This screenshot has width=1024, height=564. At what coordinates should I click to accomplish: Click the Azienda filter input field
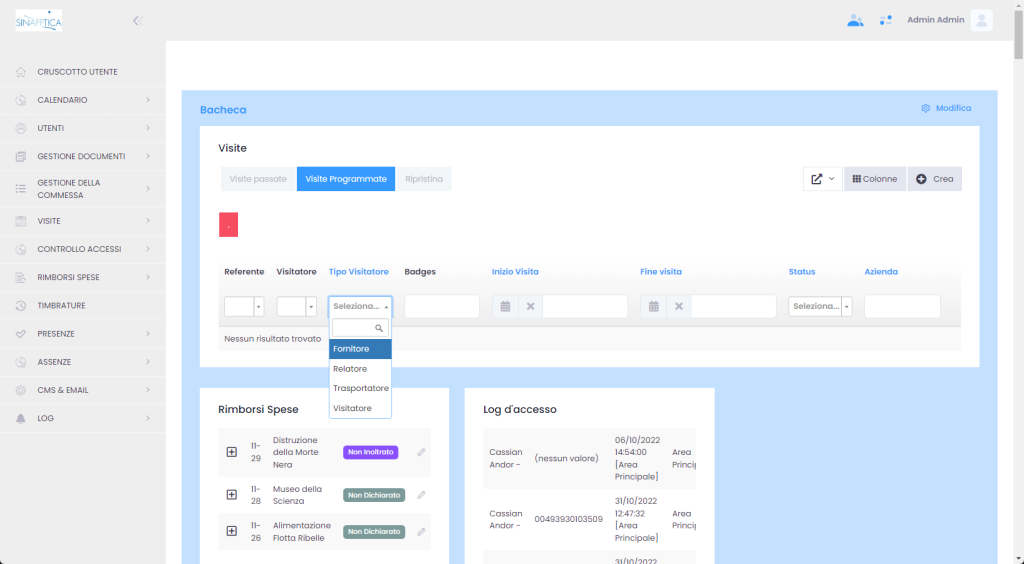click(x=902, y=307)
